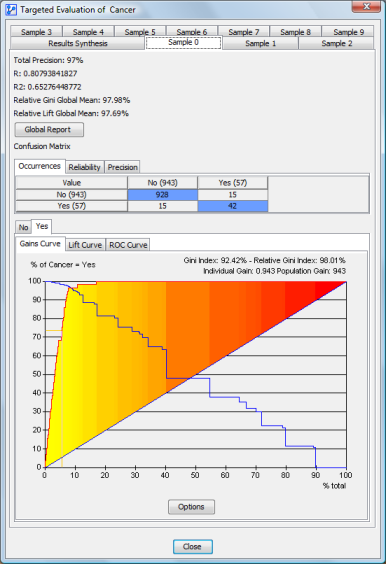Select the No (943) row label
This screenshot has height=564, width=386.
point(72,195)
